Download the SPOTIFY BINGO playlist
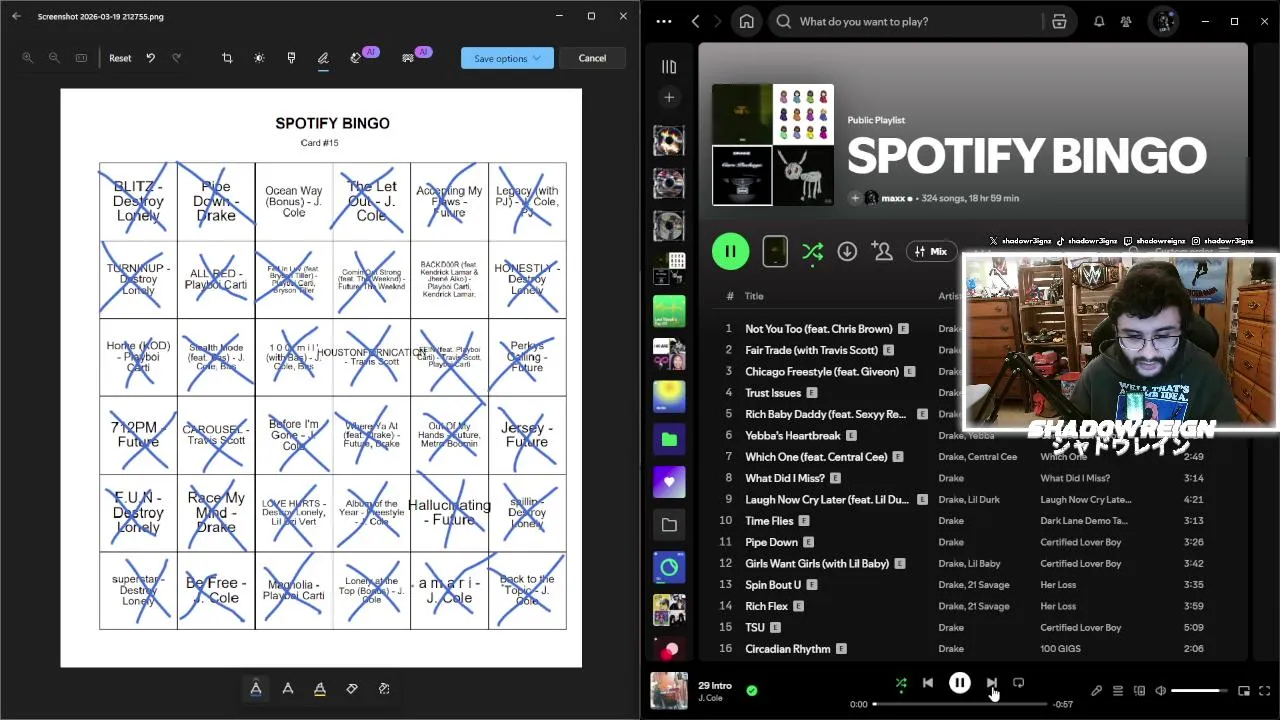1280x720 pixels. [847, 252]
